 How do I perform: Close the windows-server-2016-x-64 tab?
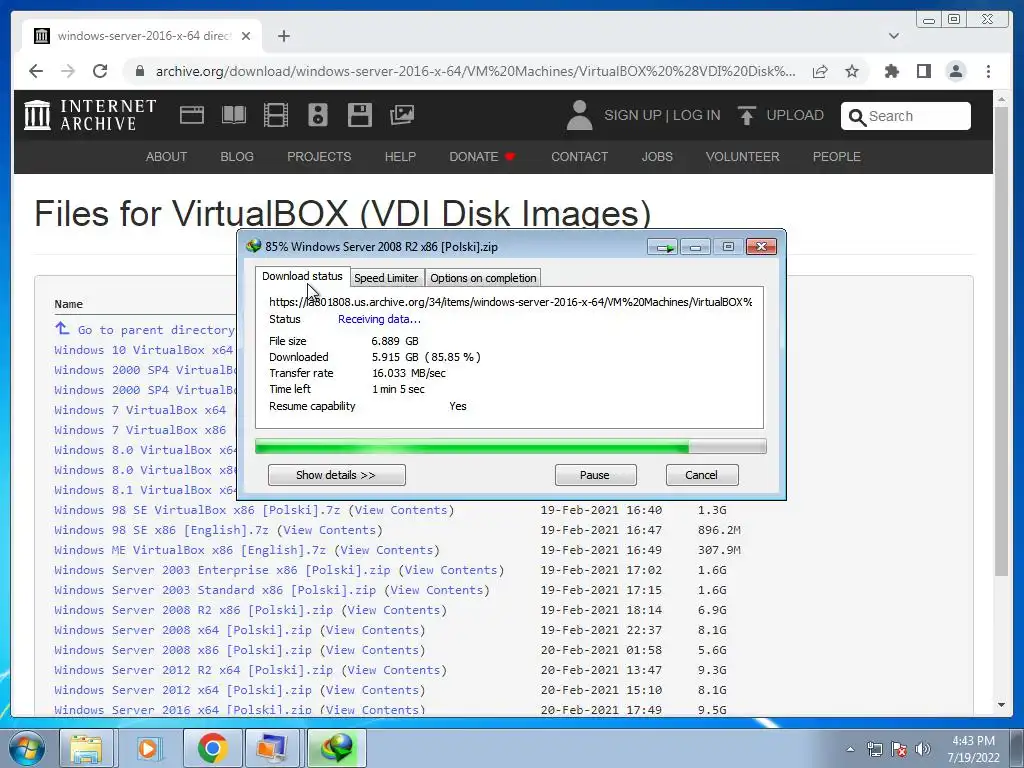(x=246, y=36)
